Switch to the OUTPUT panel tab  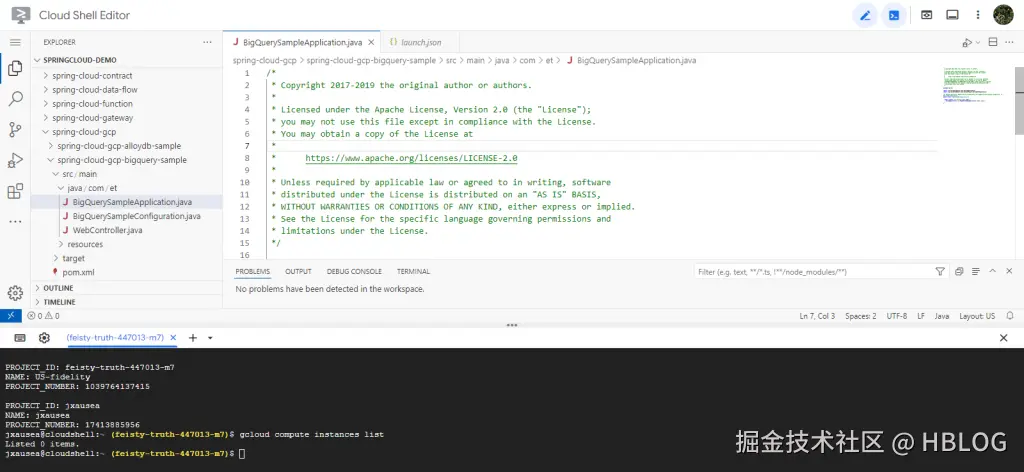(x=298, y=272)
